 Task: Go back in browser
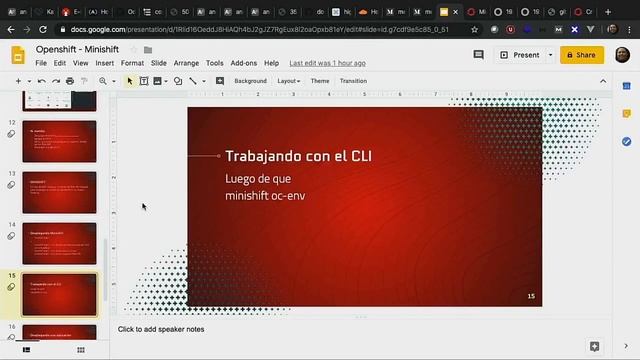[x=11, y=29]
